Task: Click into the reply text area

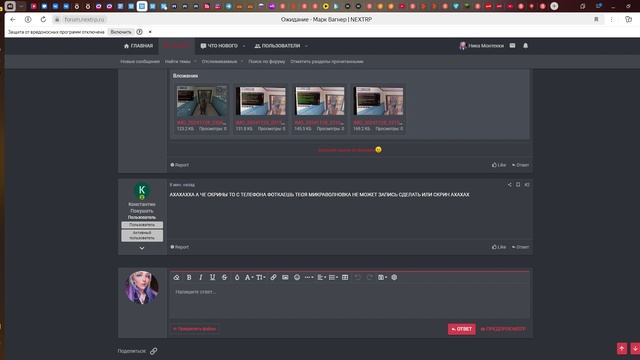Action: [349, 301]
